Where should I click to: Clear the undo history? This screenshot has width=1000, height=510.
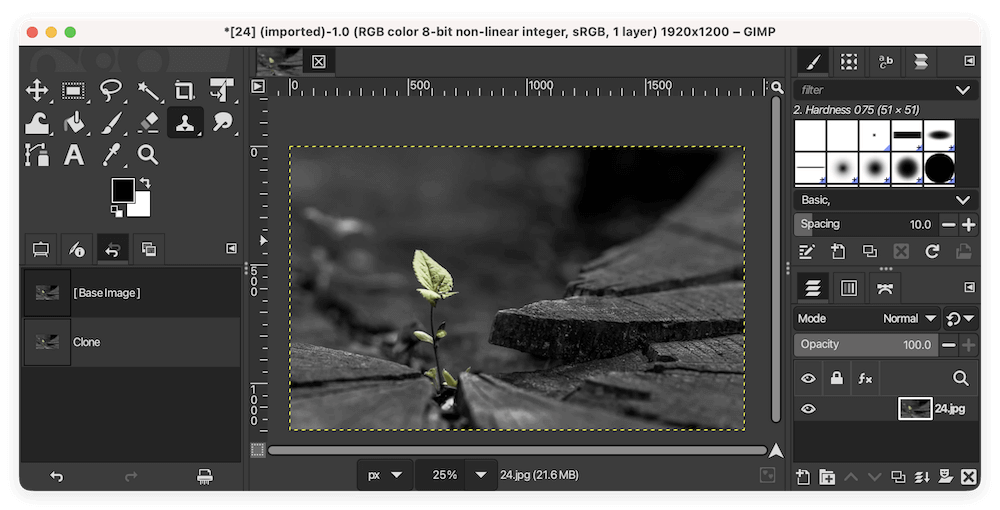[204, 476]
